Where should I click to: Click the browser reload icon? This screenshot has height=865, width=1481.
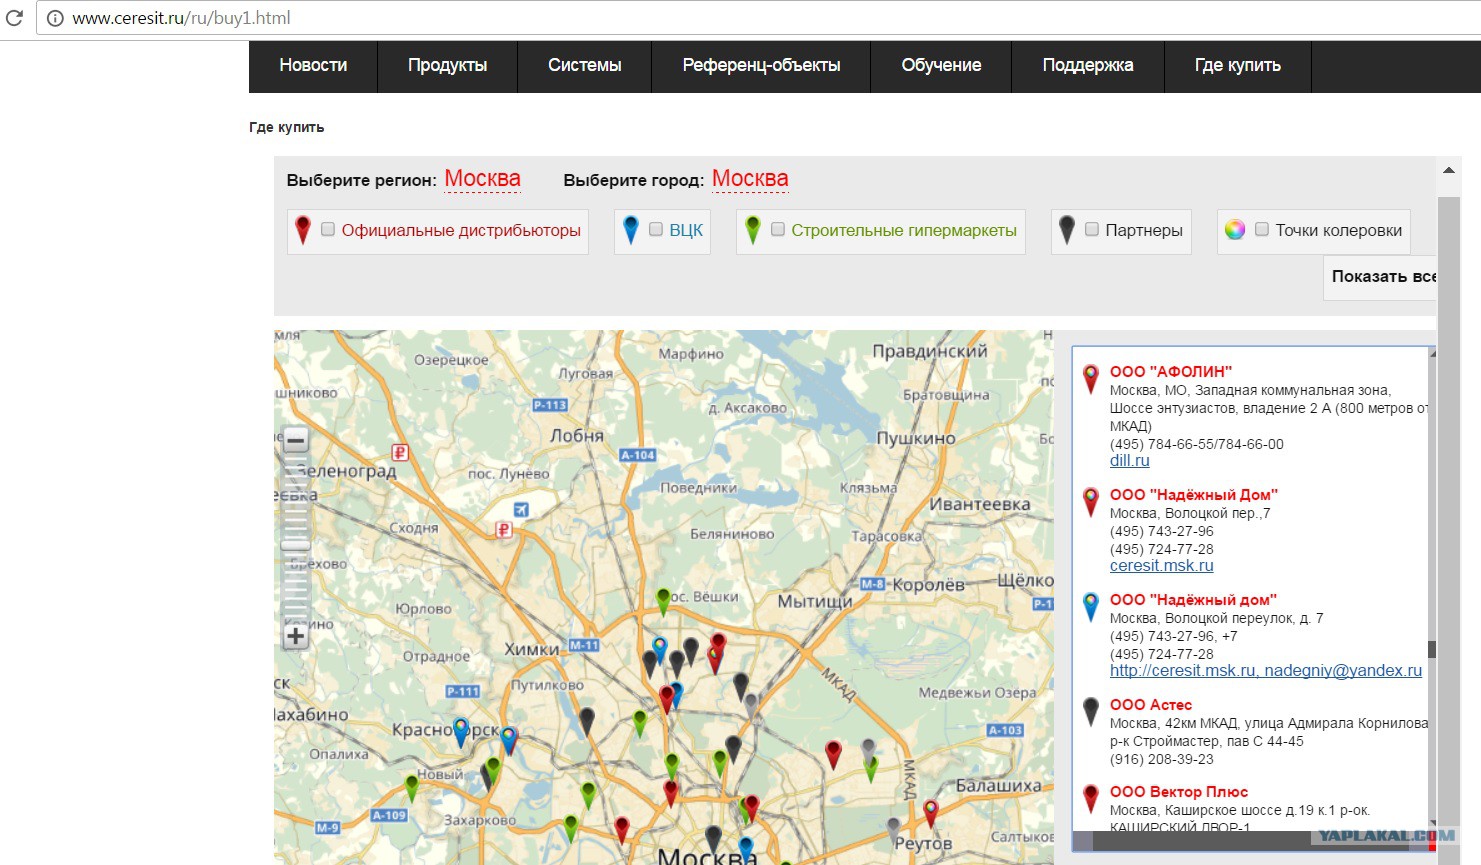point(14,18)
